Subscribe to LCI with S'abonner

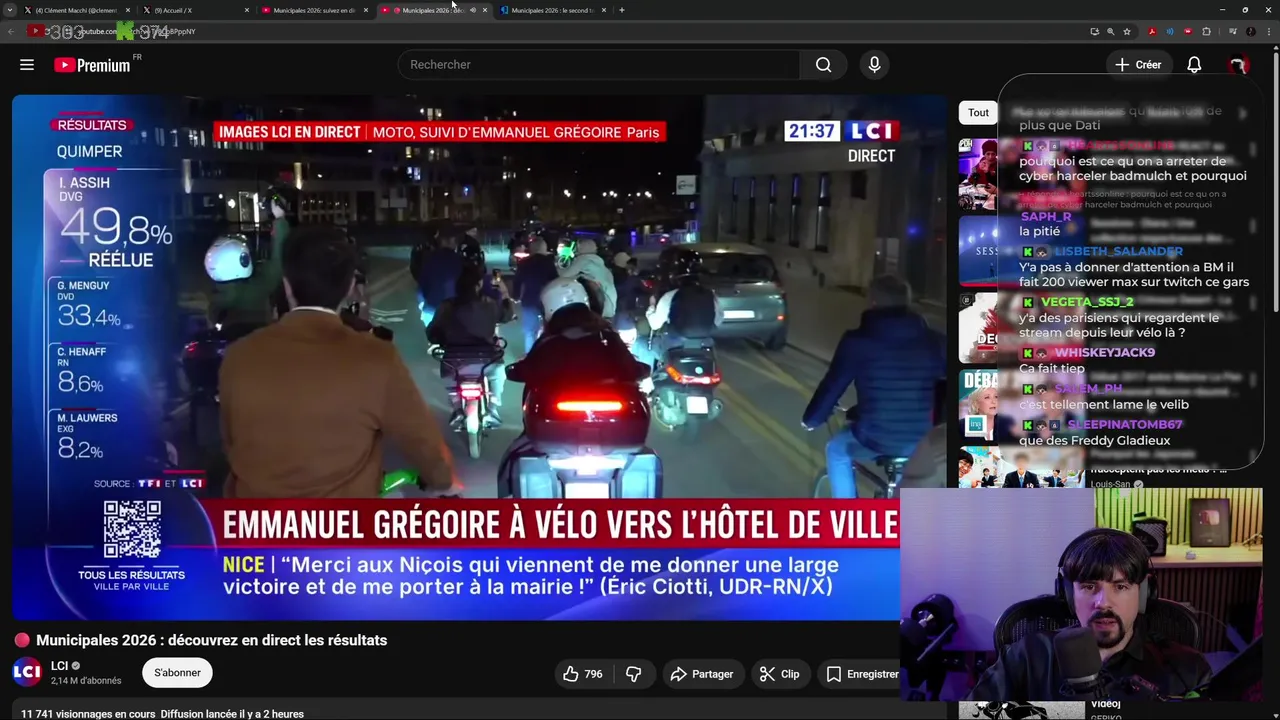coord(177,673)
